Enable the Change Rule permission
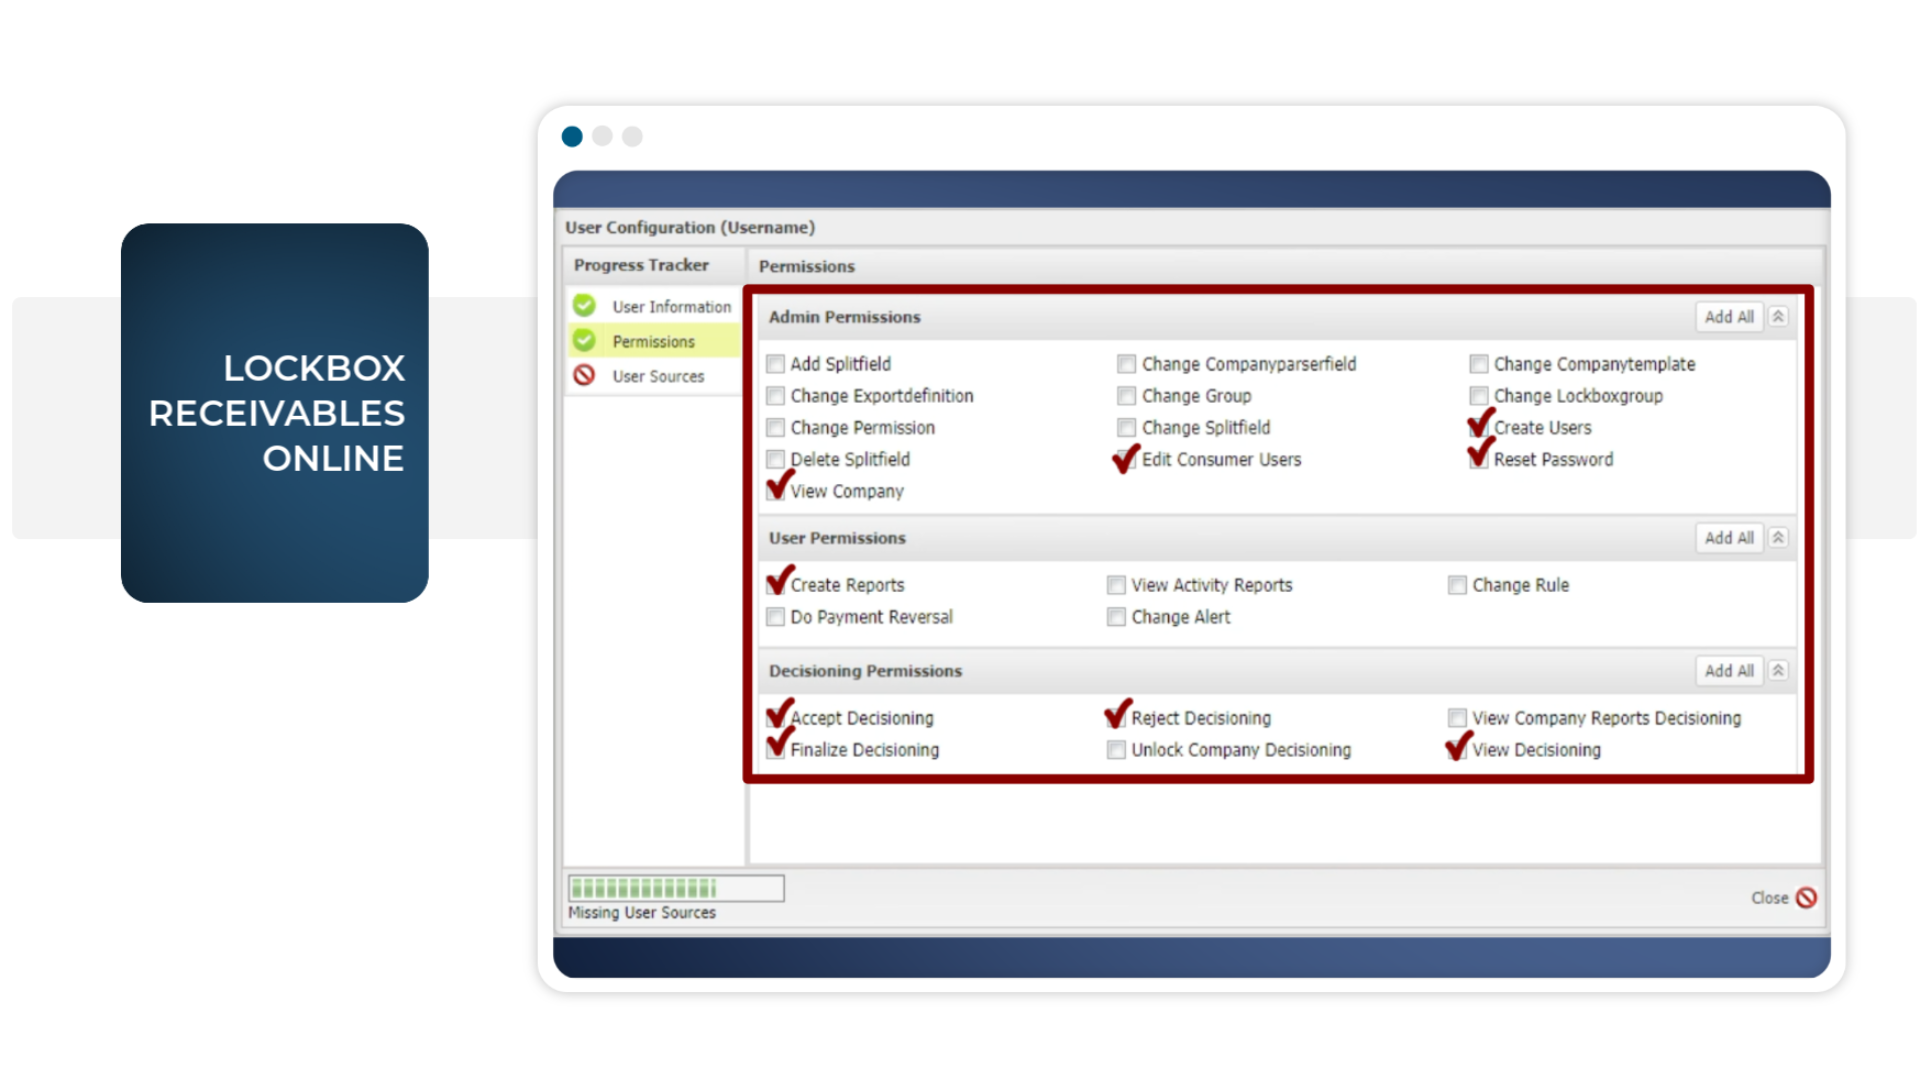 point(1457,585)
